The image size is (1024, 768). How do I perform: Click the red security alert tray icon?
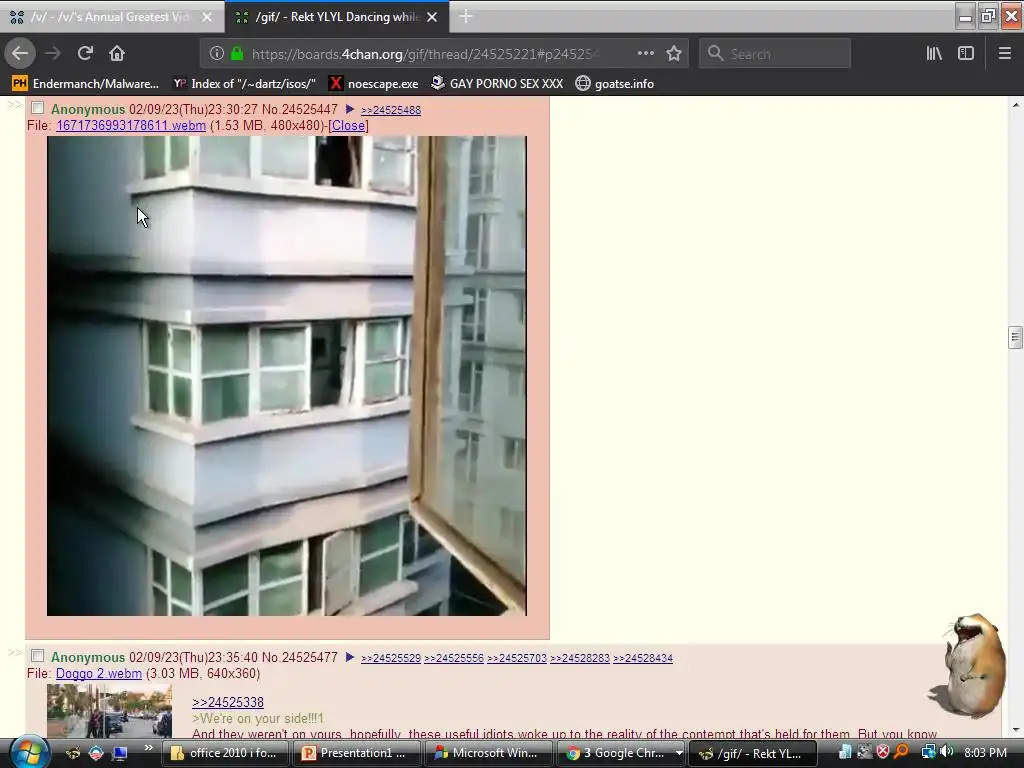882,752
